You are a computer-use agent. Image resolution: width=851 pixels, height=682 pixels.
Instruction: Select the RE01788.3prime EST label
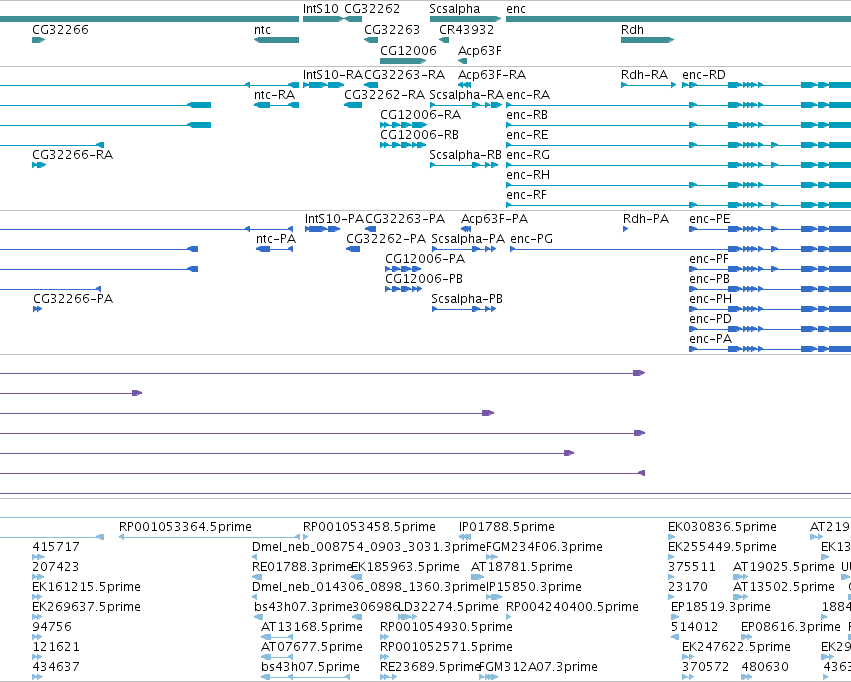pyautogui.click(x=303, y=567)
